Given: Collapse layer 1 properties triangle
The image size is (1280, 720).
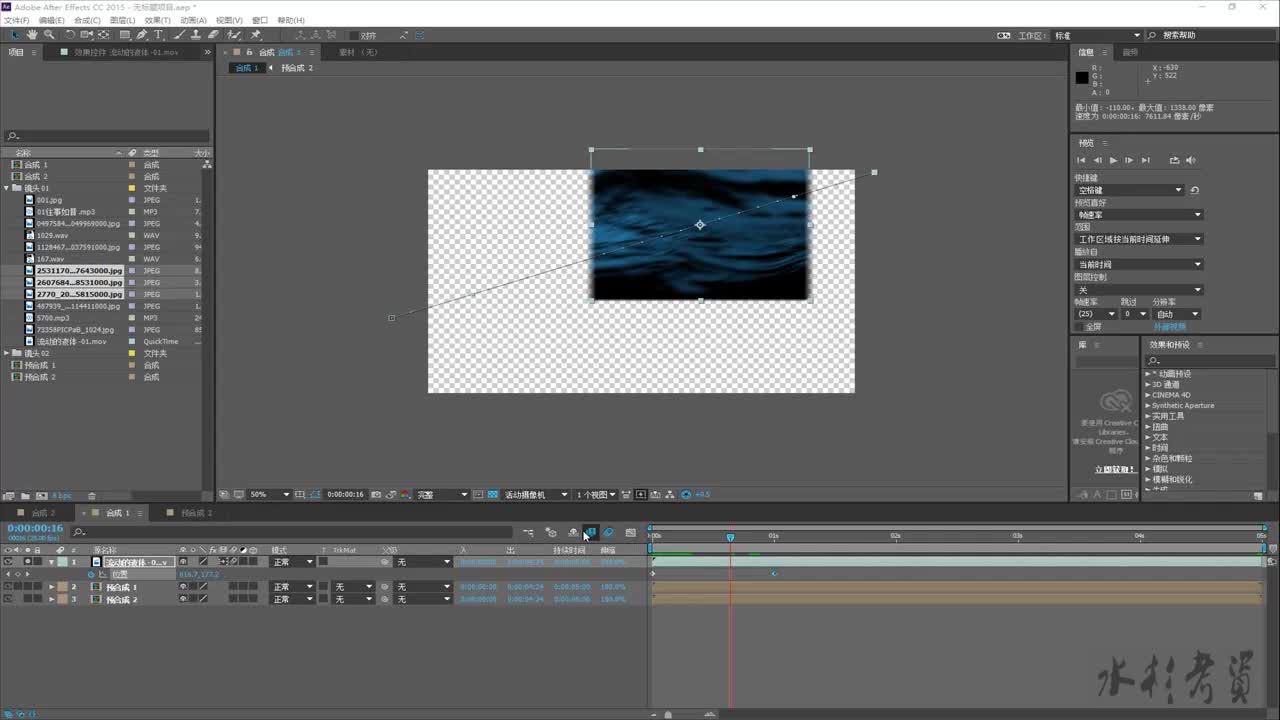Looking at the screenshot, I should tap(51, 562).
